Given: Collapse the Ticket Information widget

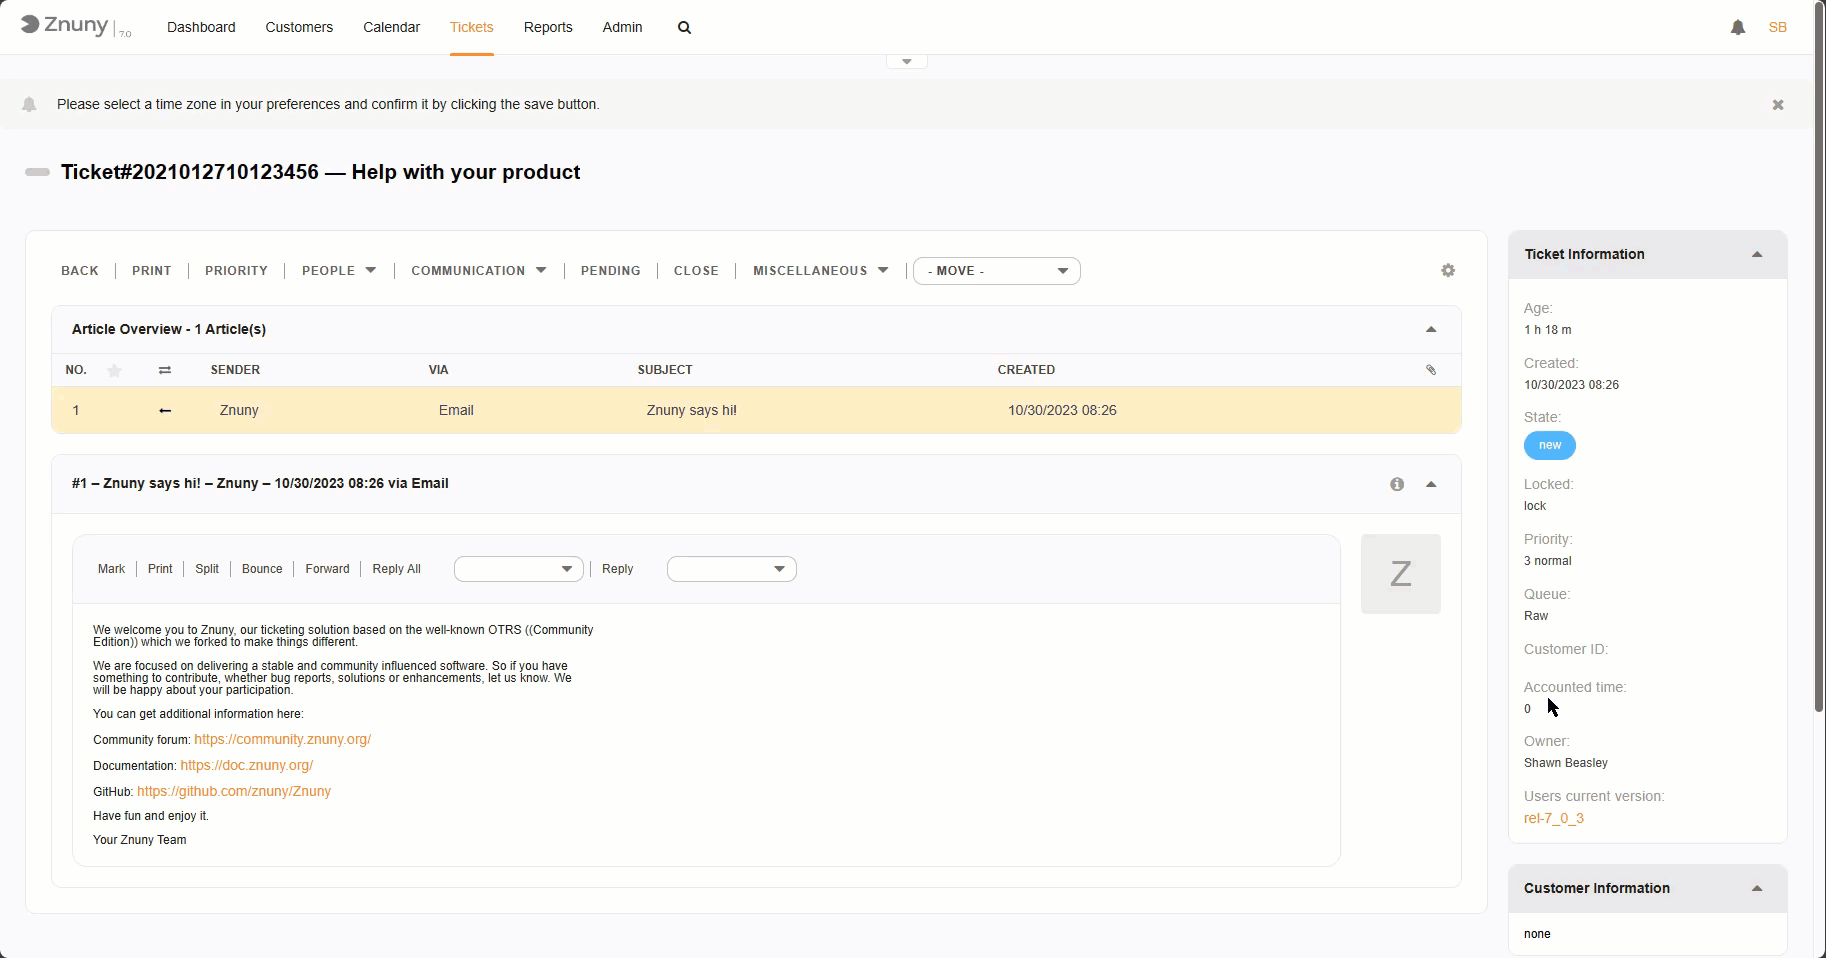Looking at the screenshot, I should pos(1756,255).
